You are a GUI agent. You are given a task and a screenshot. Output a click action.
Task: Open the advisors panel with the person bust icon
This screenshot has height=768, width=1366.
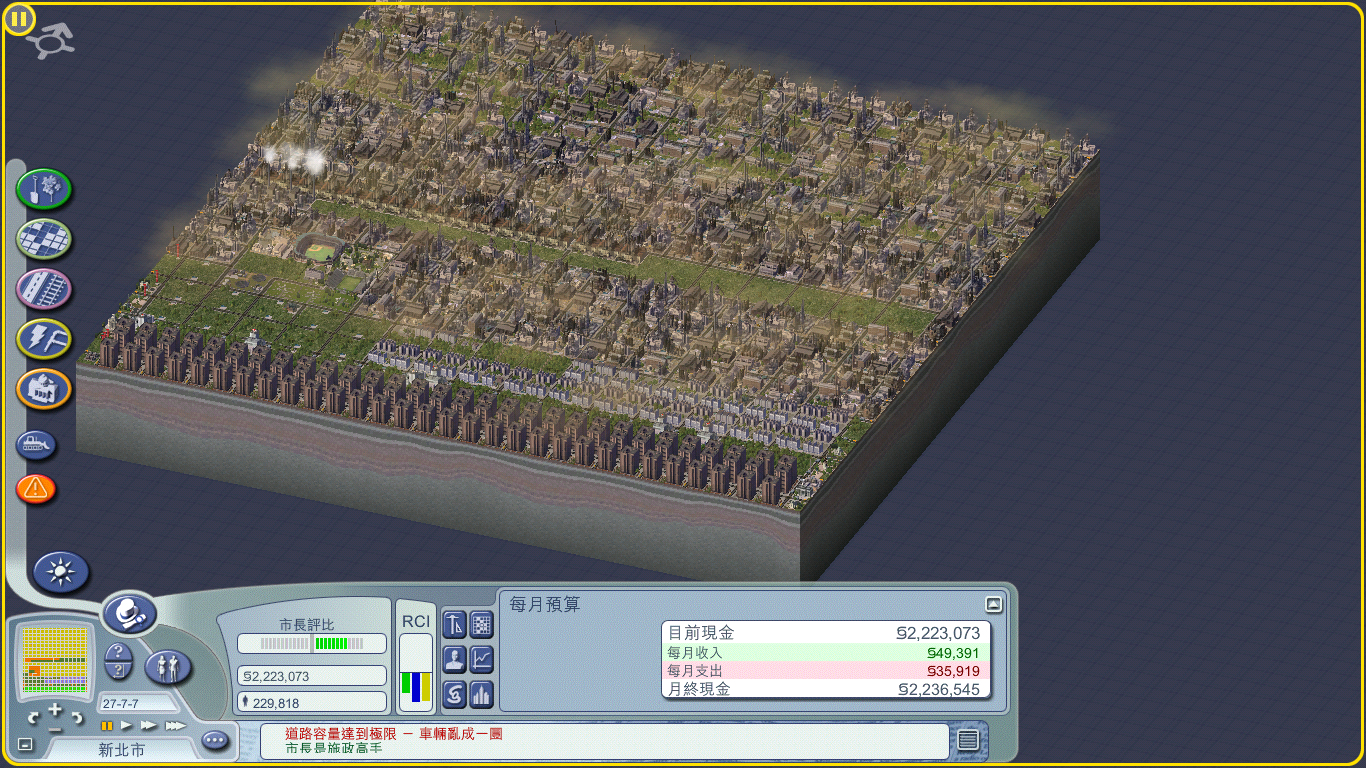454,659
